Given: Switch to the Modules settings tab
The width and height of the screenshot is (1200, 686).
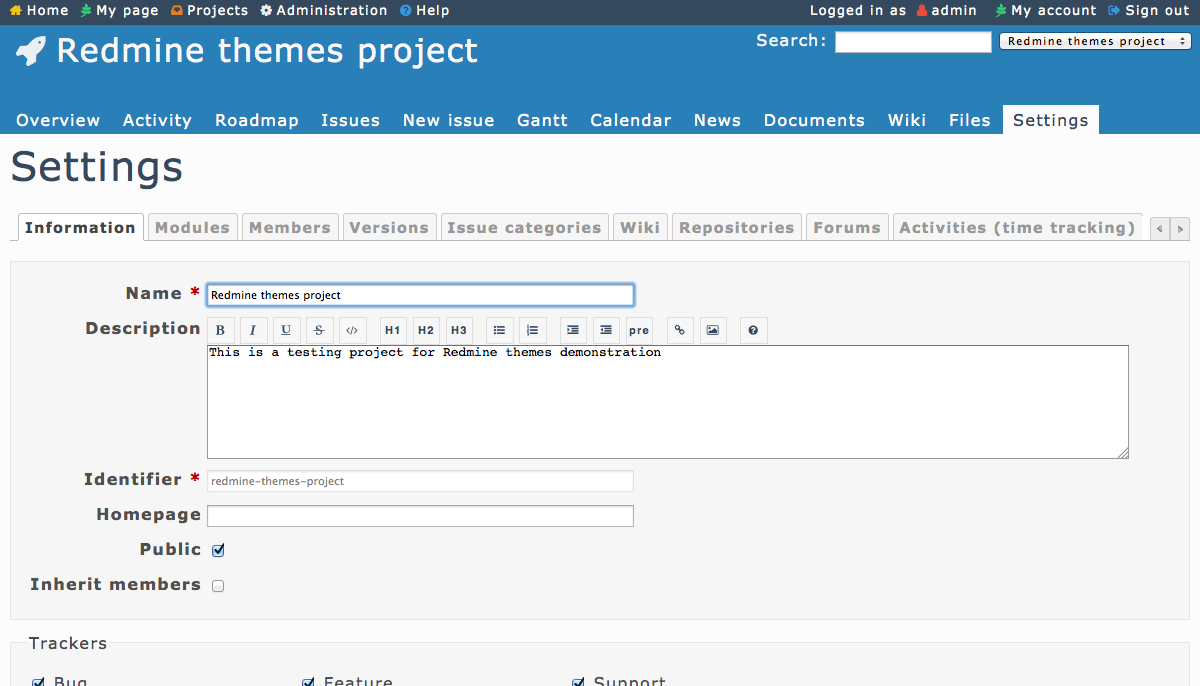Looking at the screenshot, I should coord(192,228).
